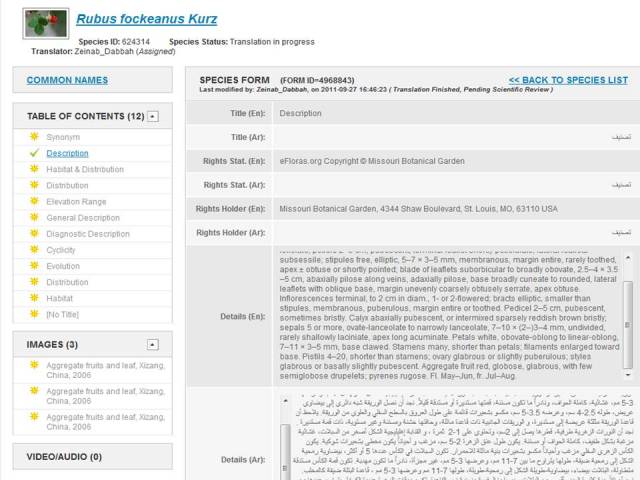Collapse the Table of Contents panel
This screenshot has width=640, height=480.
coord(153,116)
